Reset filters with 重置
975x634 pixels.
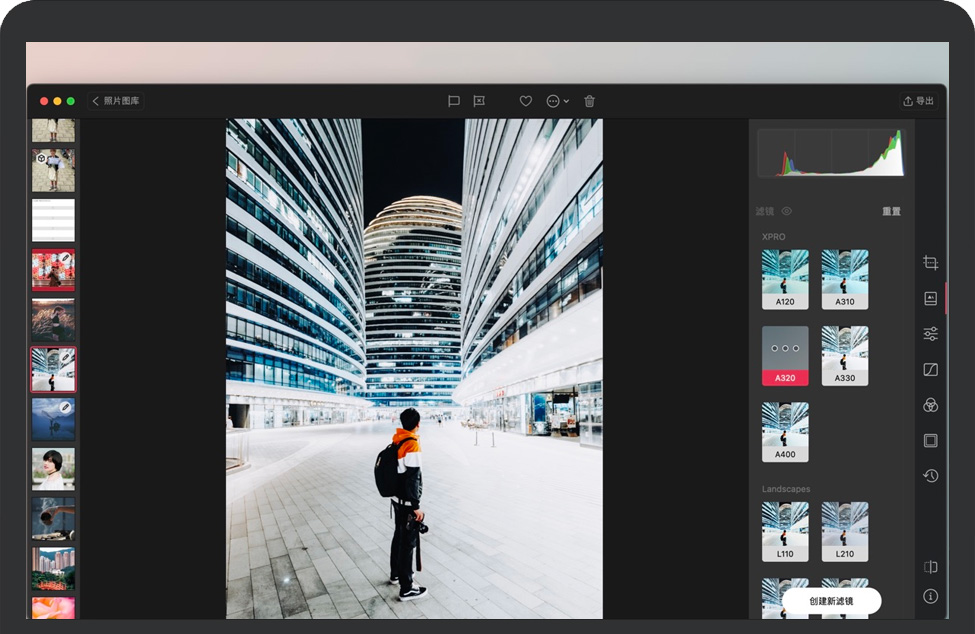[891, 212]
